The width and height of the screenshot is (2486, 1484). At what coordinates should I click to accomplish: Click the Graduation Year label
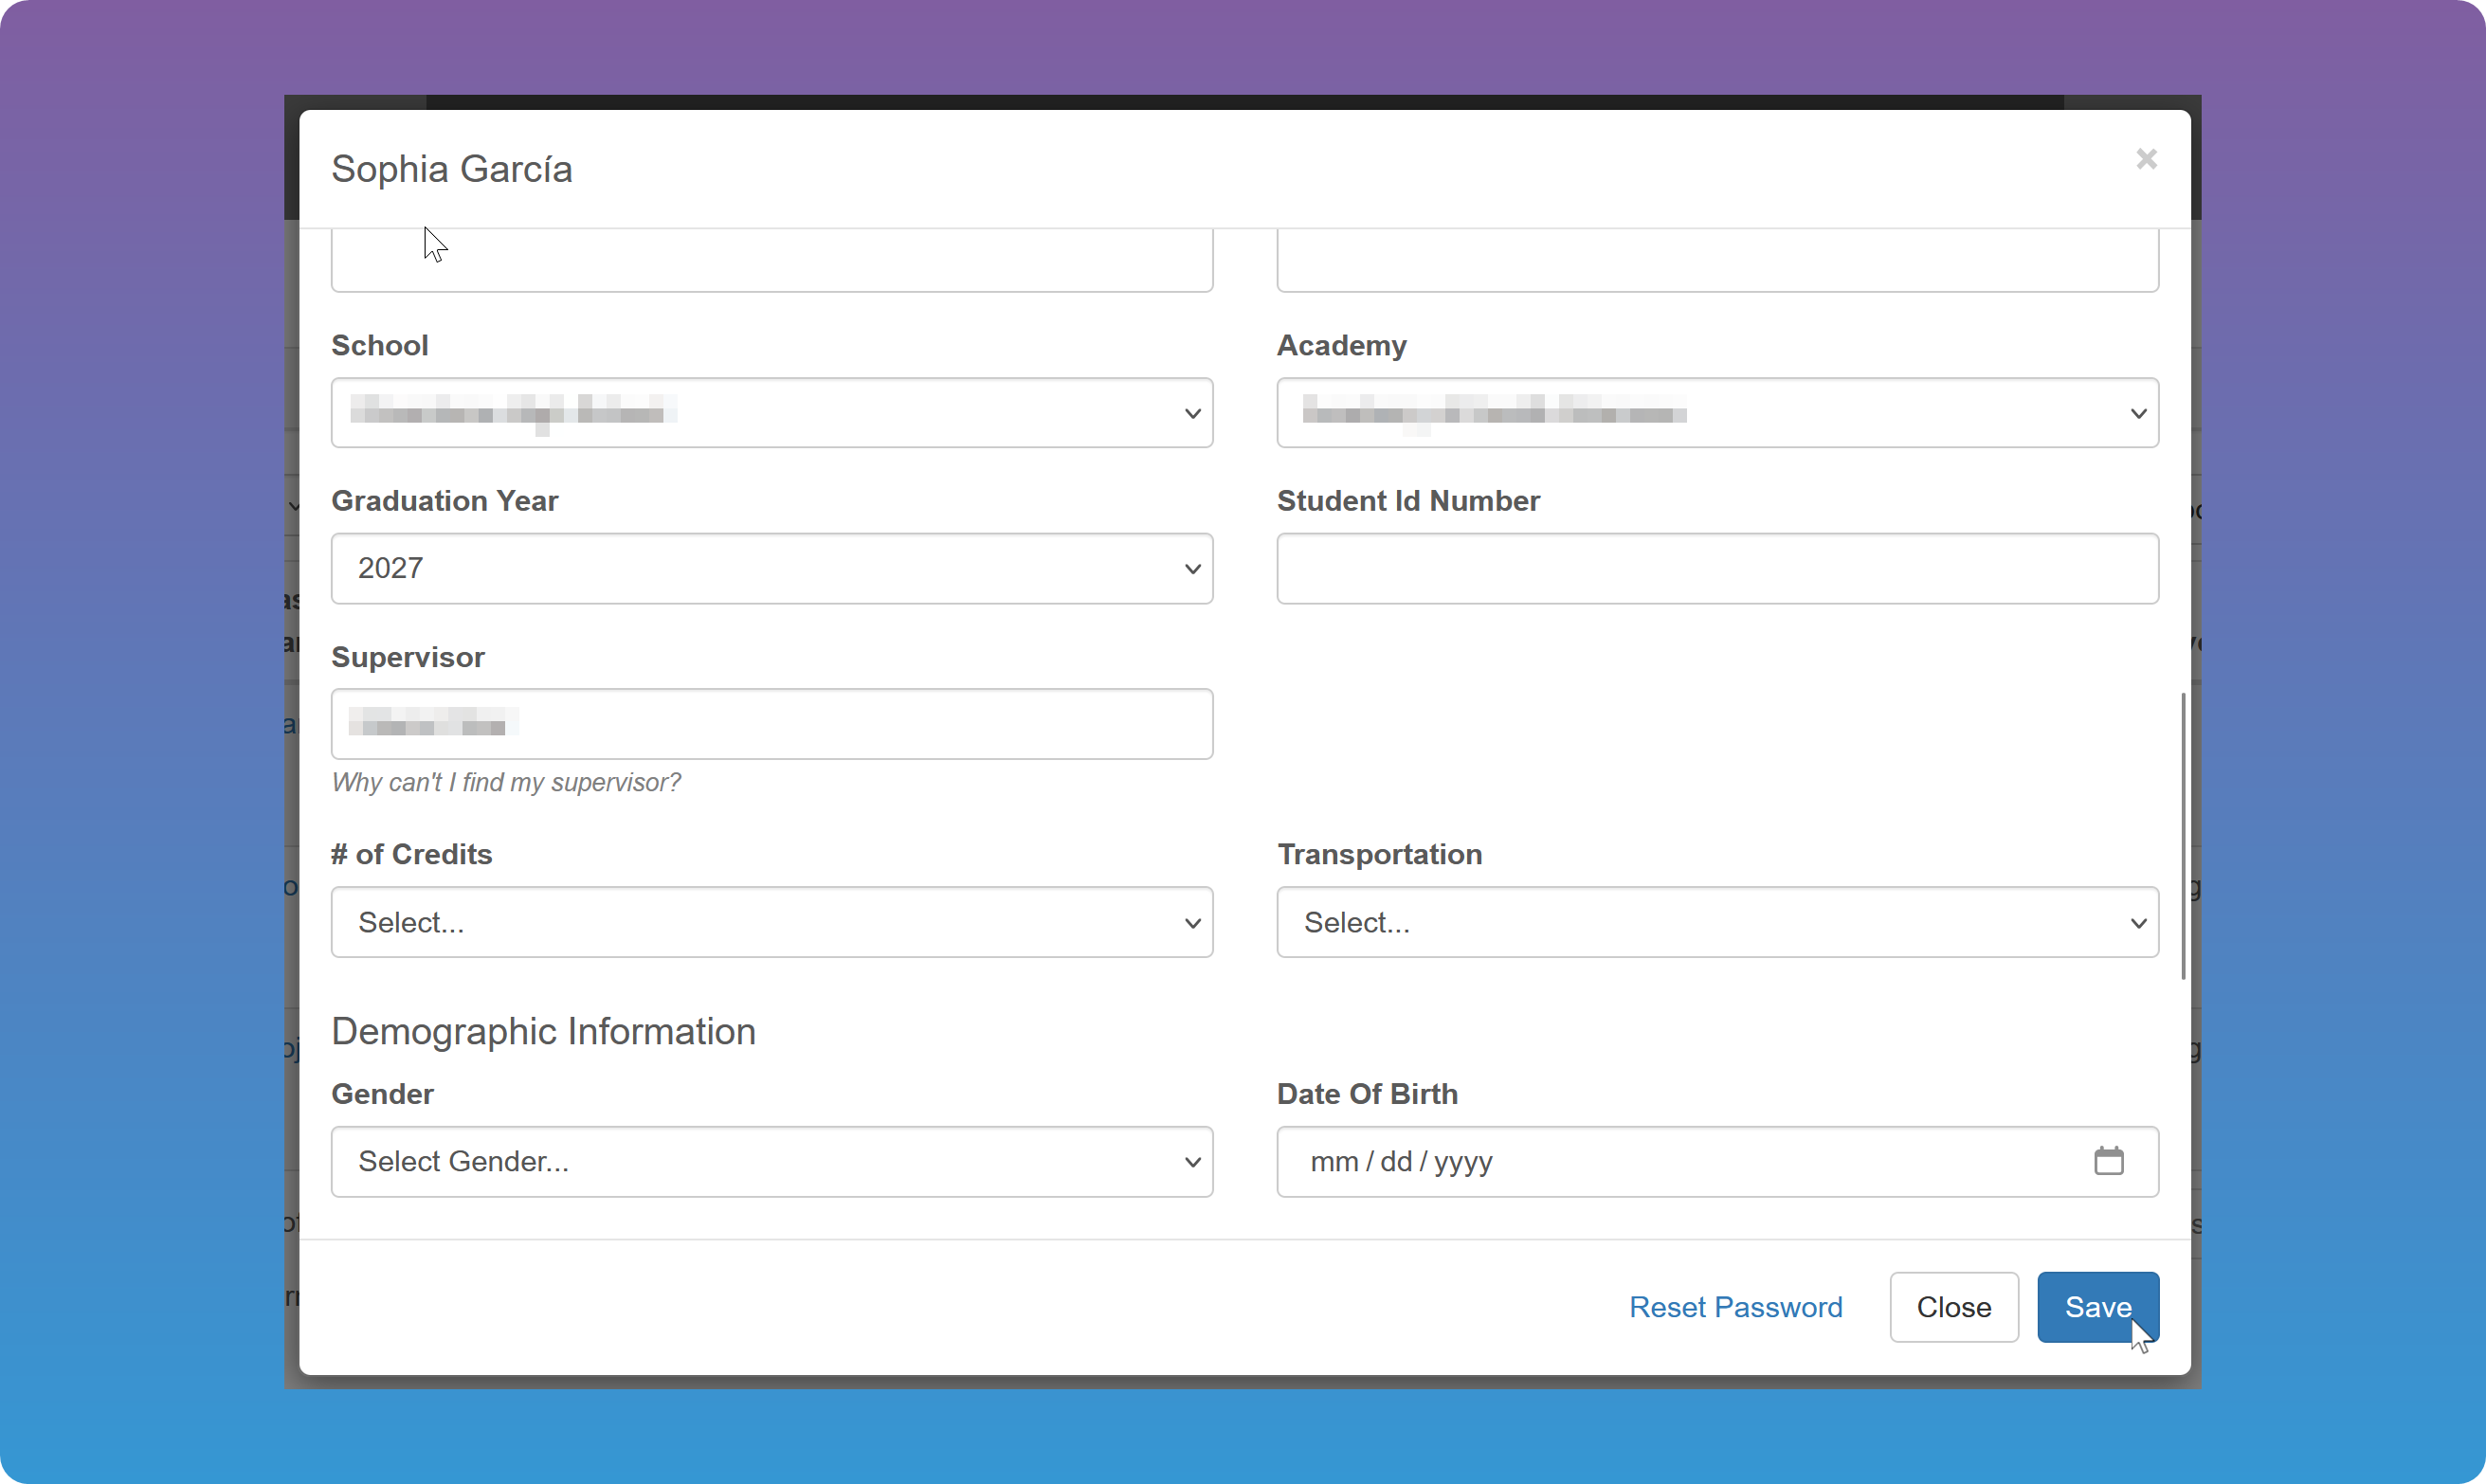coord(445,501)
